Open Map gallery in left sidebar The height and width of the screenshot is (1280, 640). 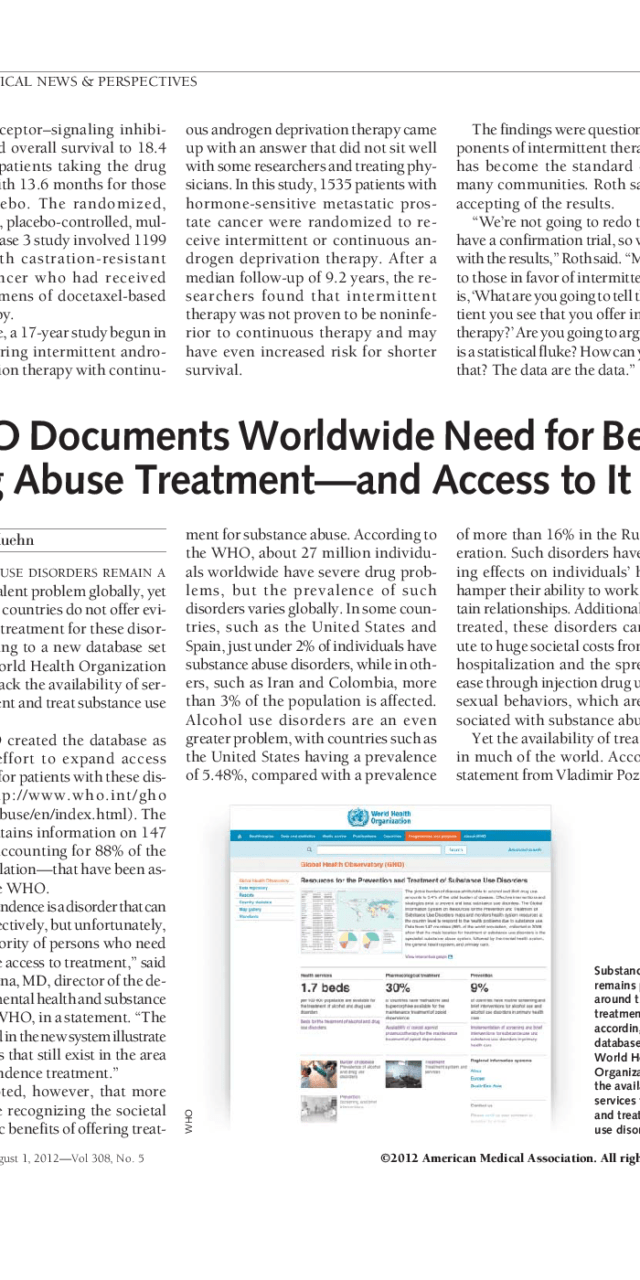point(249,908)
